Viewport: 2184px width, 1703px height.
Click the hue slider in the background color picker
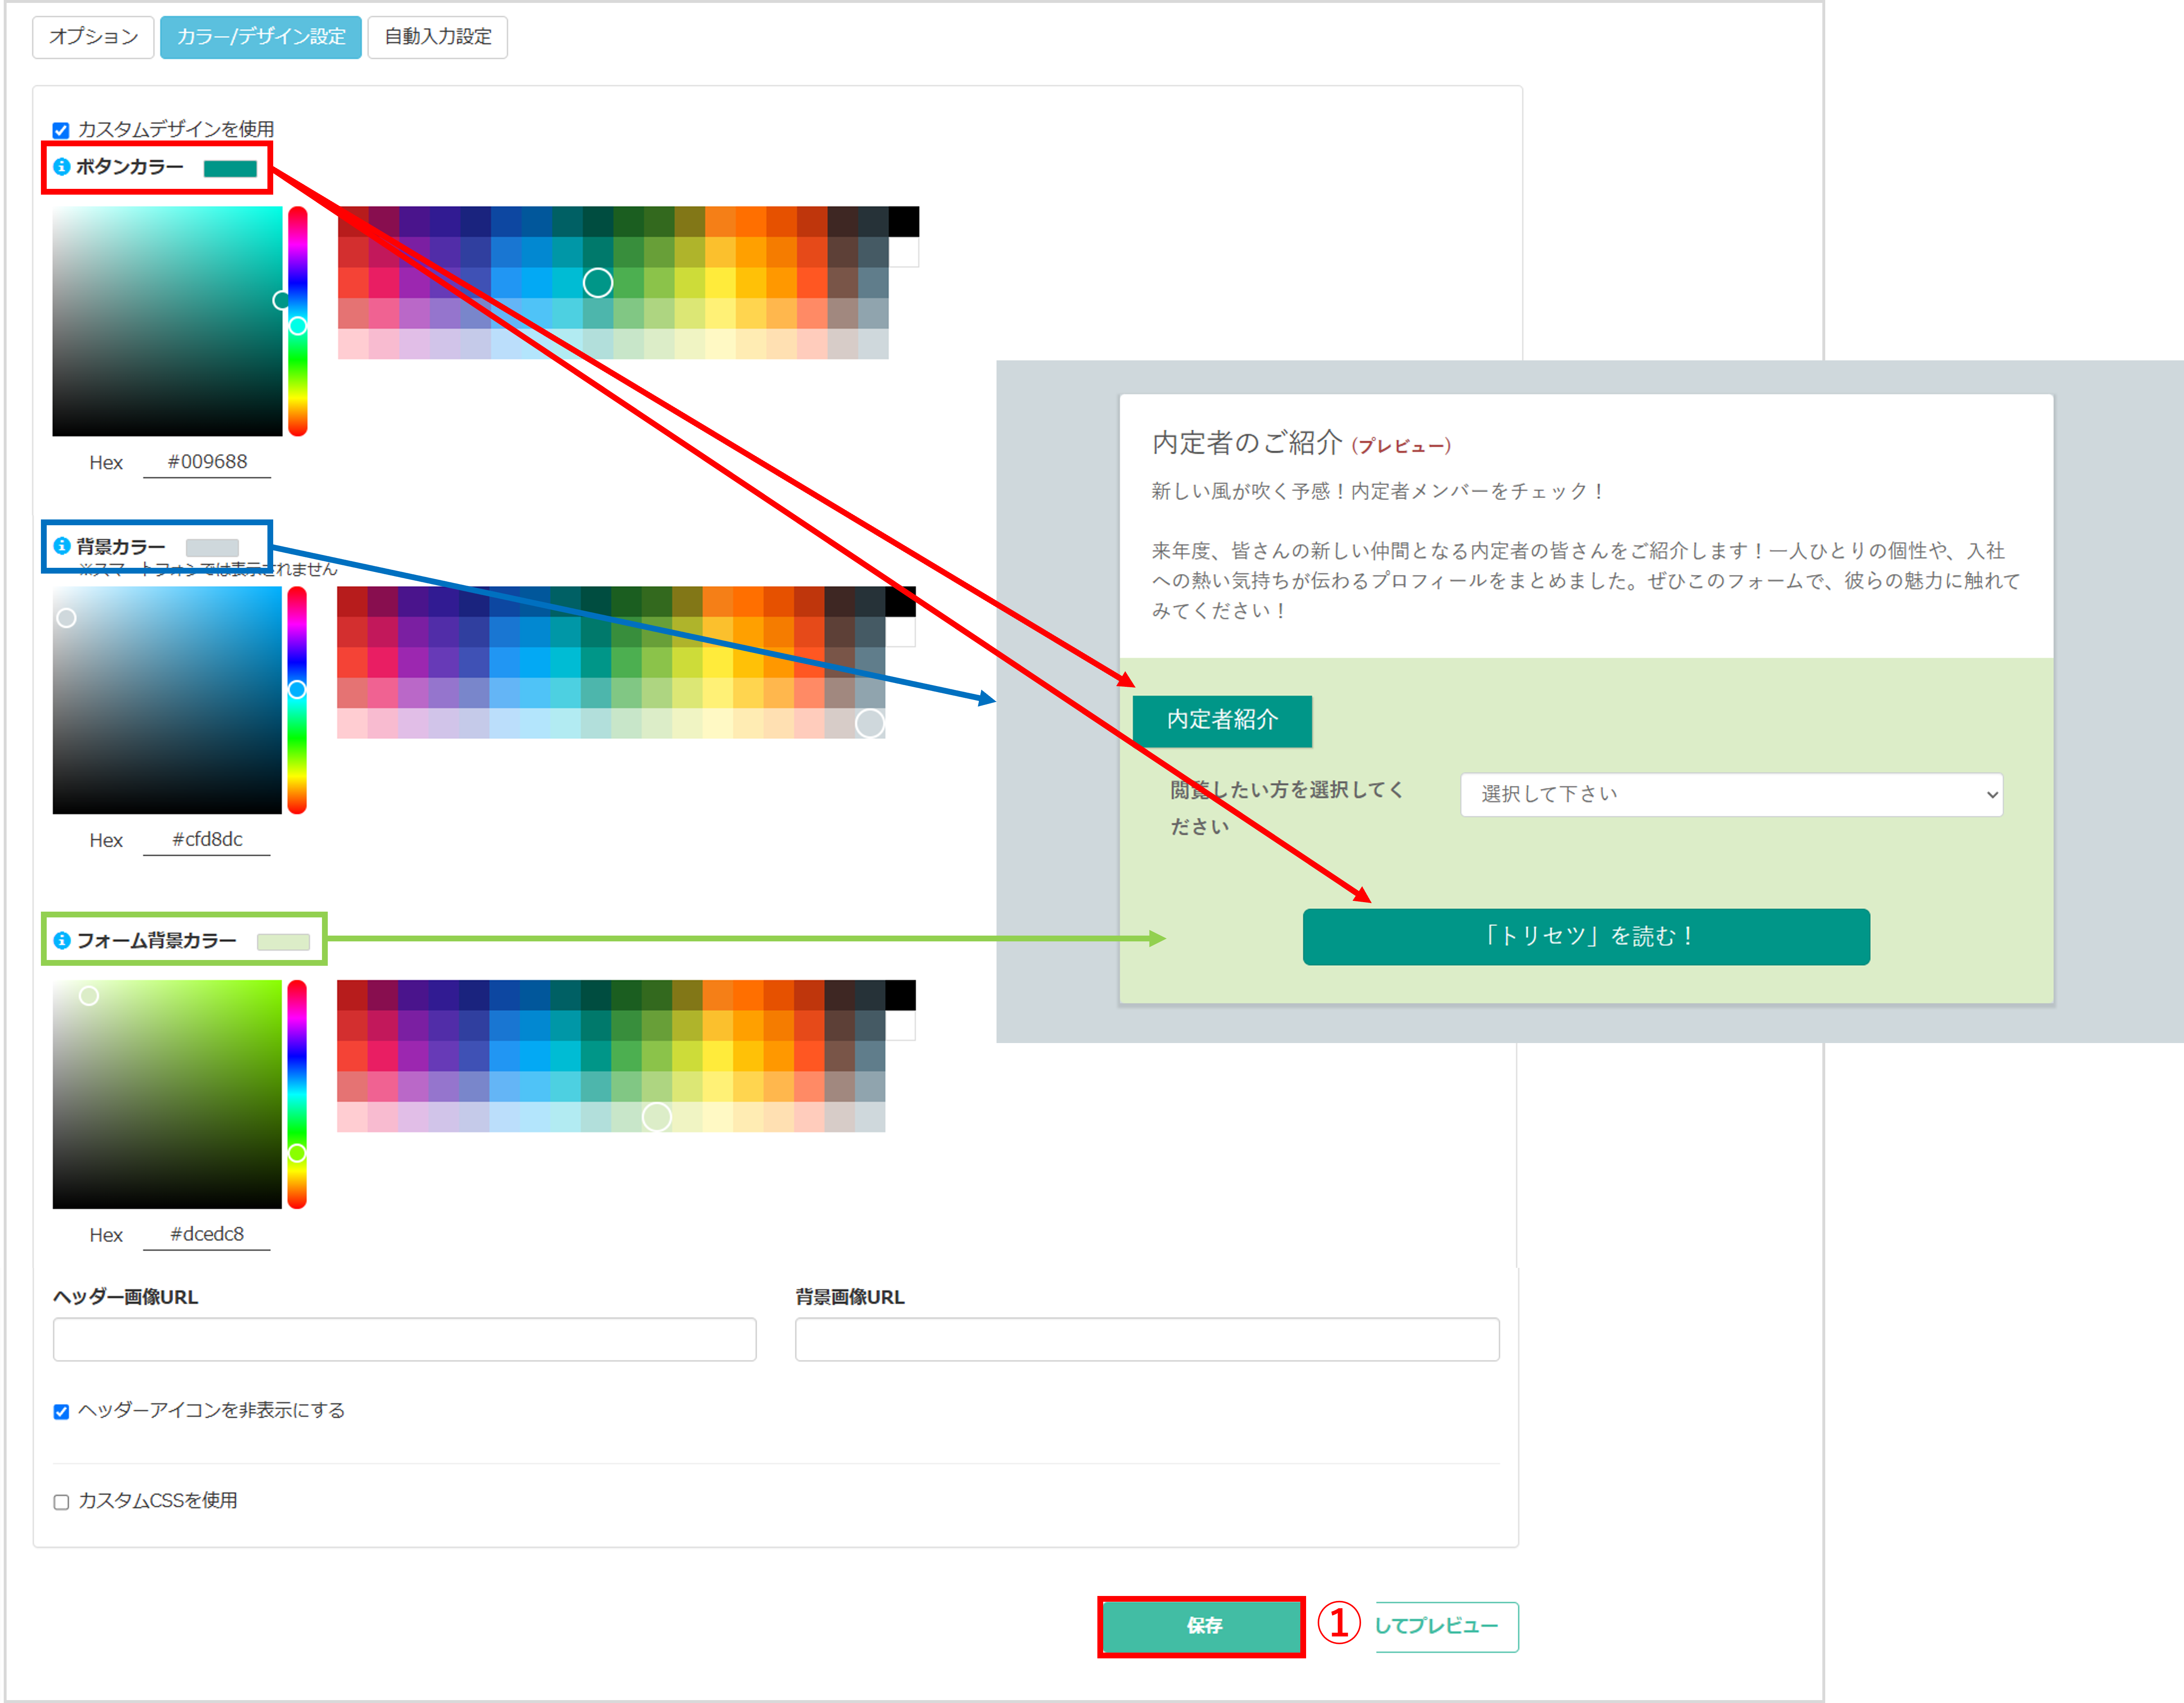297,700
